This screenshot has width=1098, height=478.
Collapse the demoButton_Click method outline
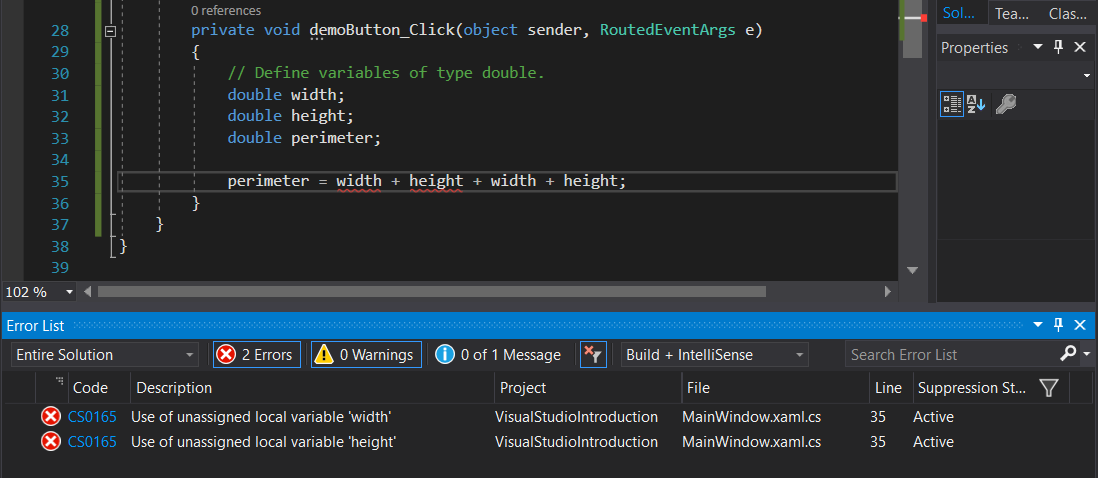tap(110, 31)
